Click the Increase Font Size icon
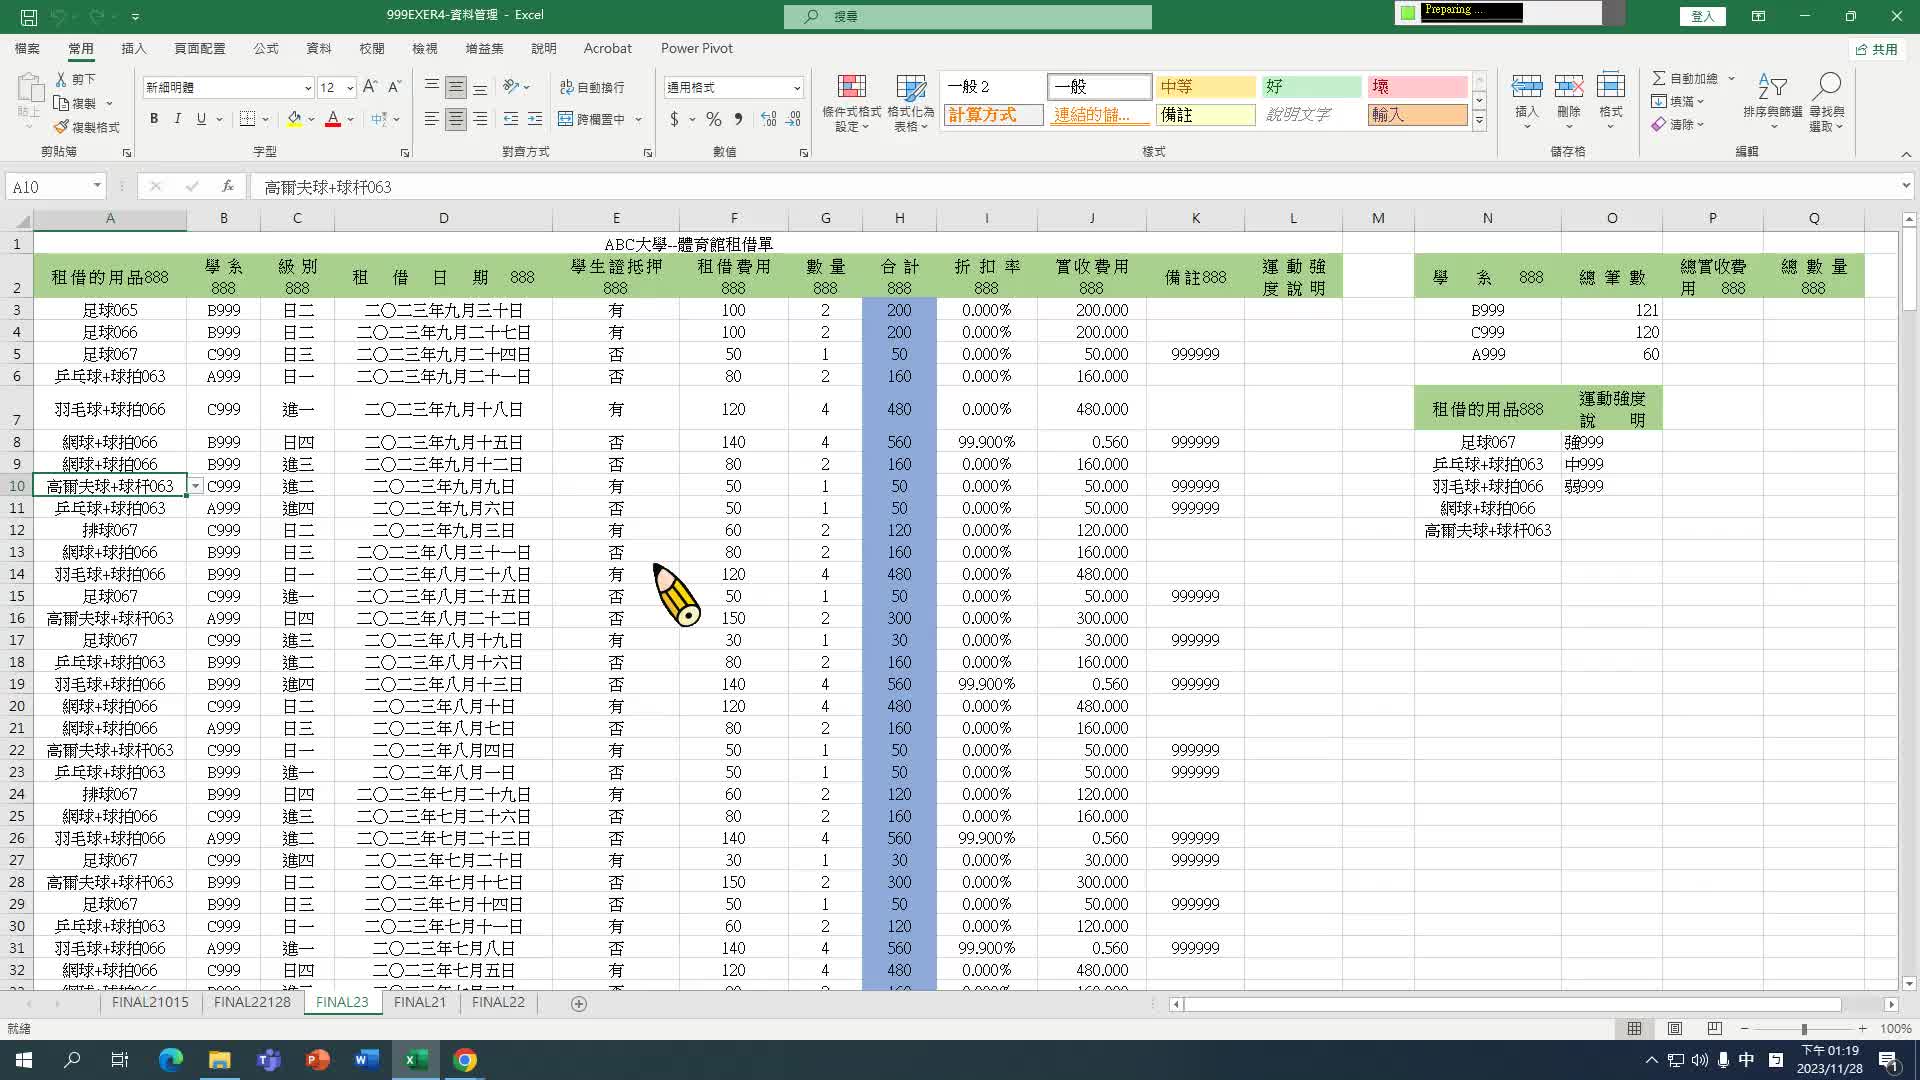Screen dimensions: 1920x1080 pyautogui.click(x=370, y=87)
